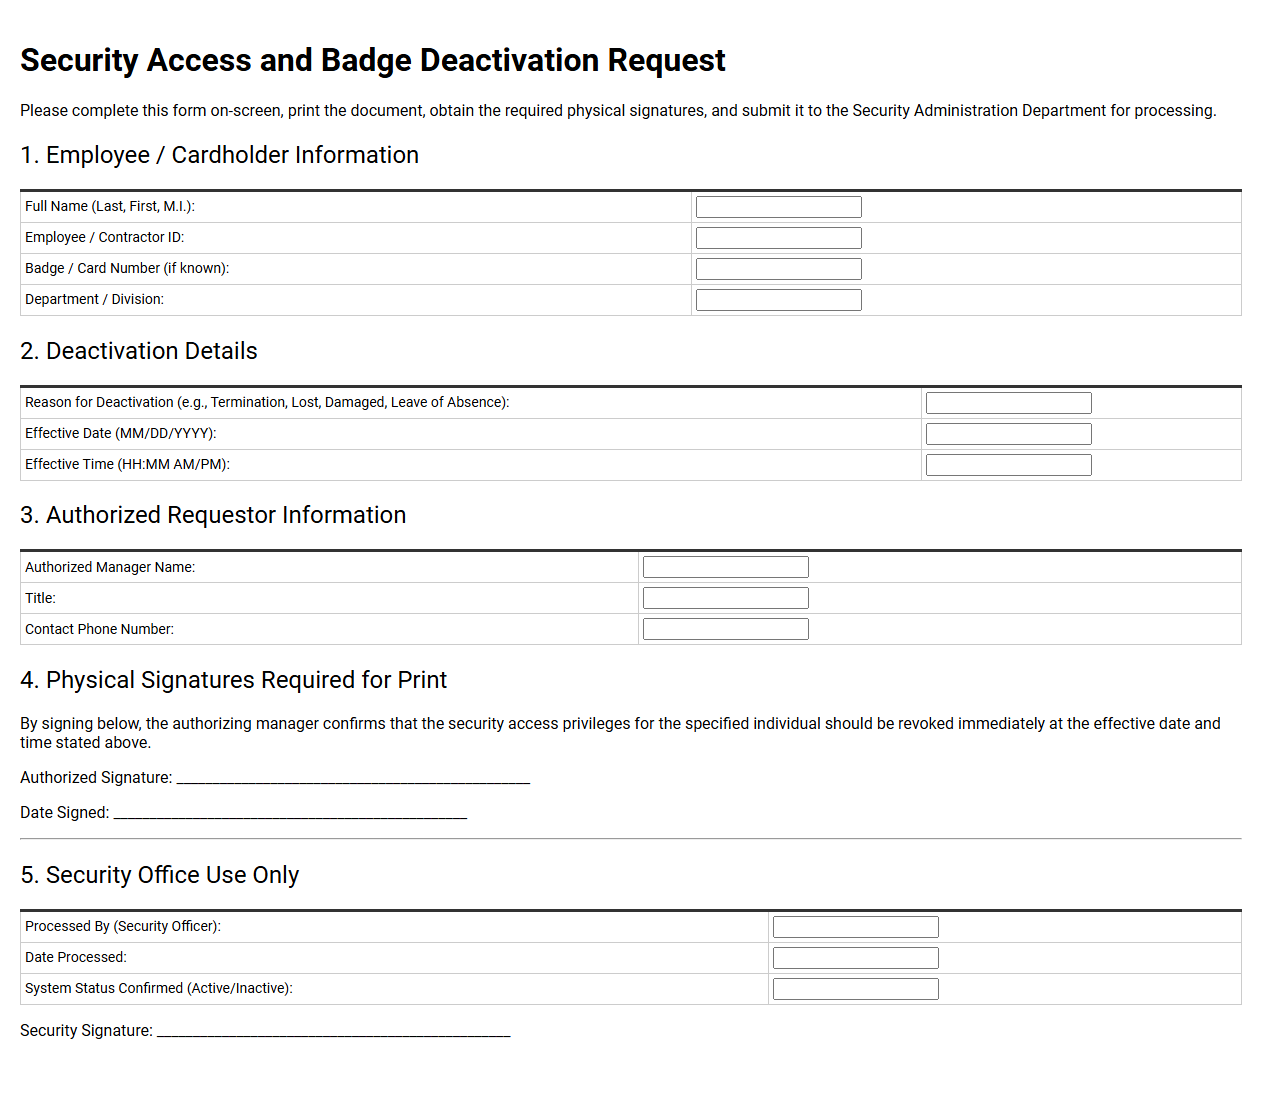Click the 'Effective Time (HH:MM AM/PM):' label
The image size is (1262, 1120).
[127, 464]
